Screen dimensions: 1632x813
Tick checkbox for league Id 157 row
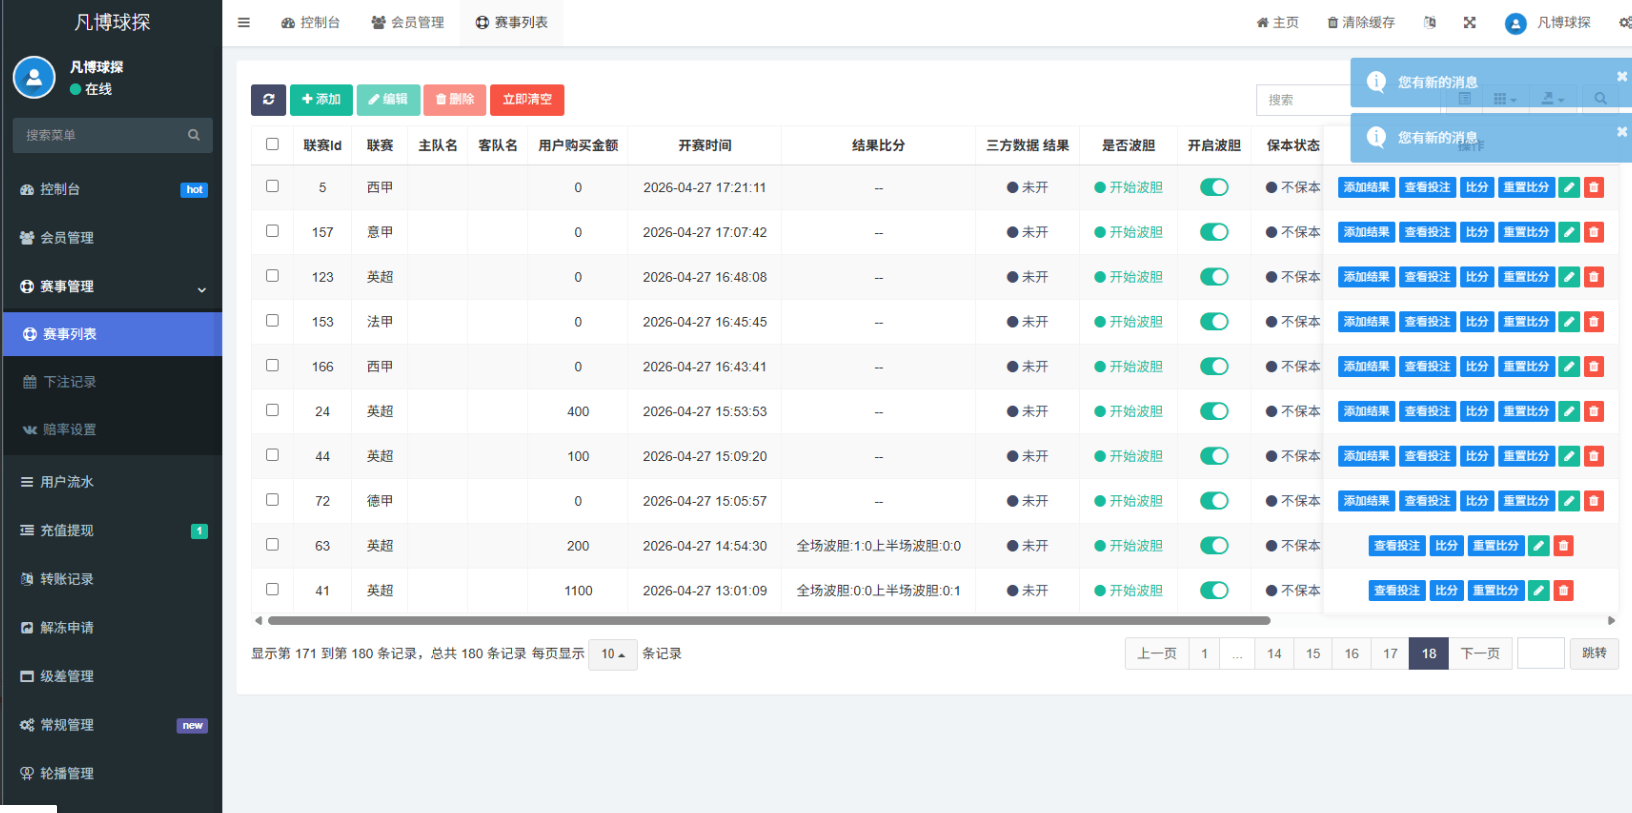272,231
